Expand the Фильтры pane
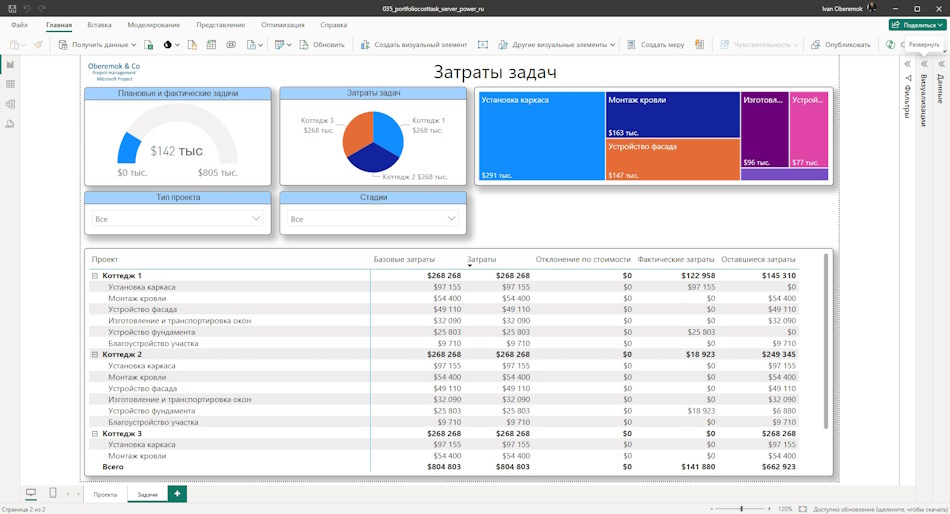 coord(908,64)
